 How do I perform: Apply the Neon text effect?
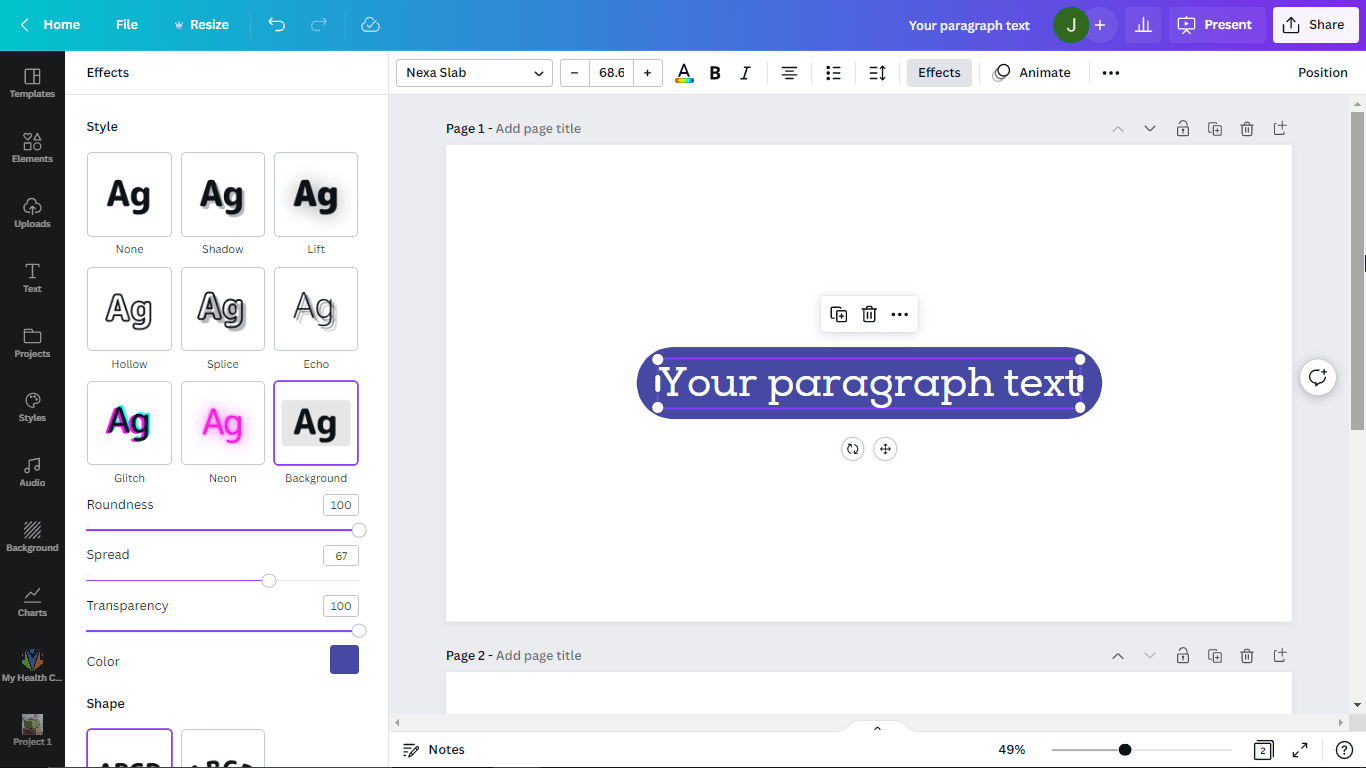click(x=222, y=423)
